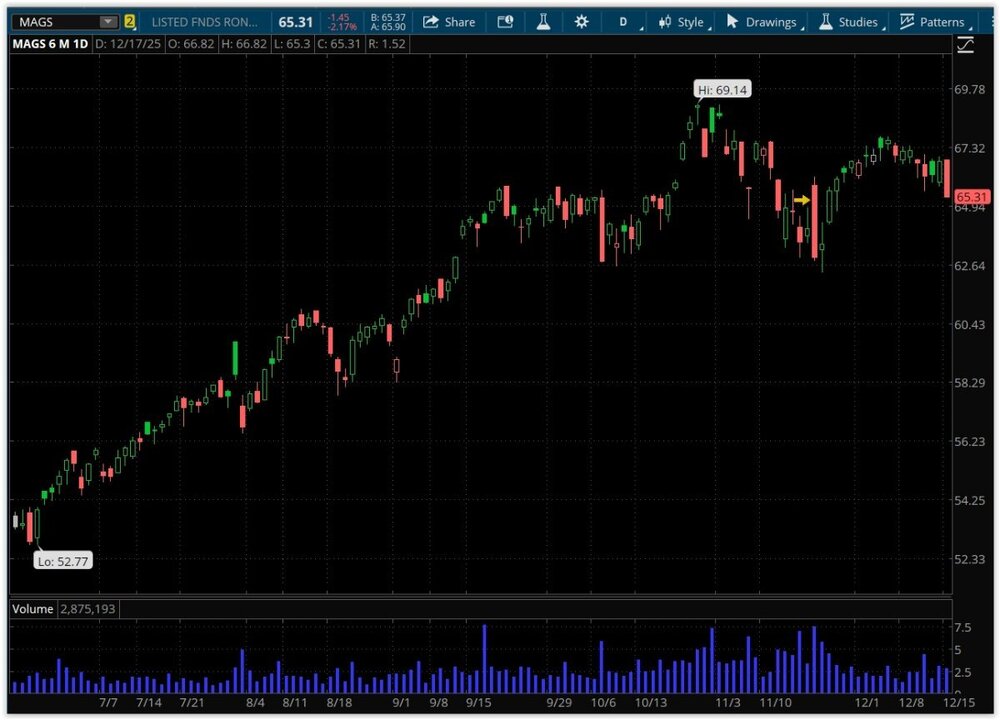Click the red 65.31 last price tag
Screen dimensions: 1000x720
pos(971,197)
